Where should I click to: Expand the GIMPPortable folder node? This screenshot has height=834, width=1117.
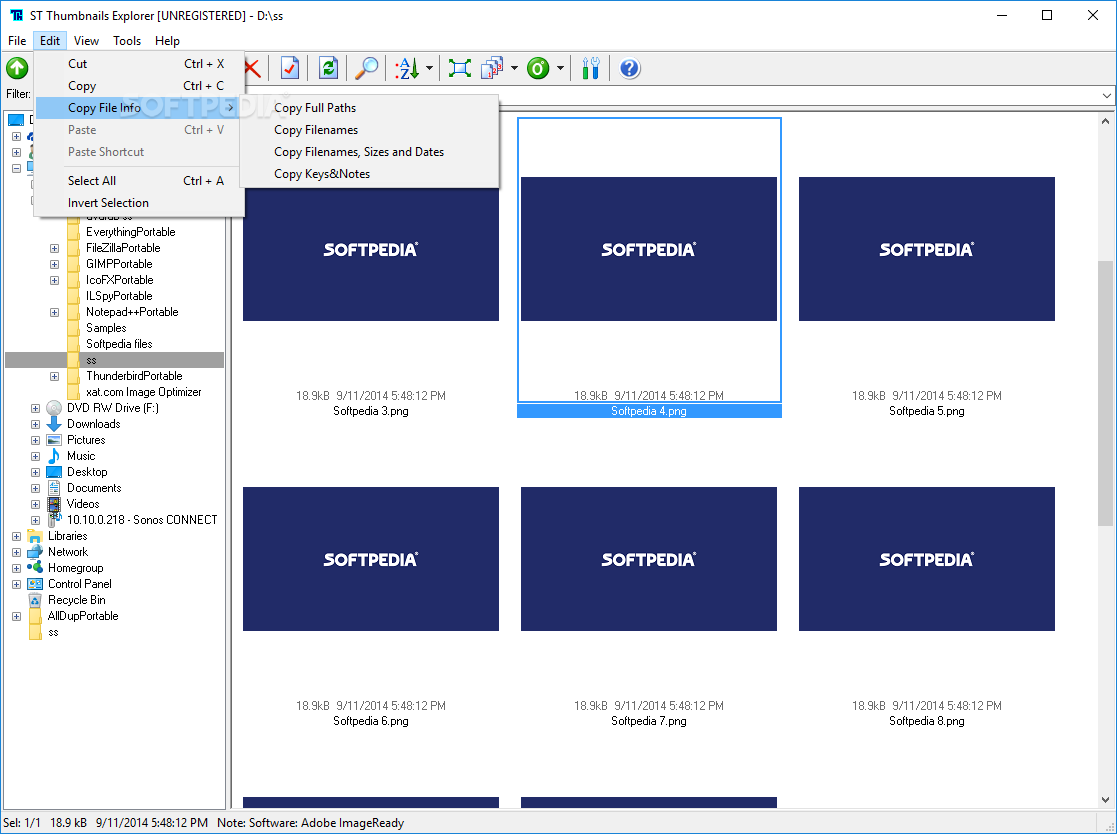54,264
